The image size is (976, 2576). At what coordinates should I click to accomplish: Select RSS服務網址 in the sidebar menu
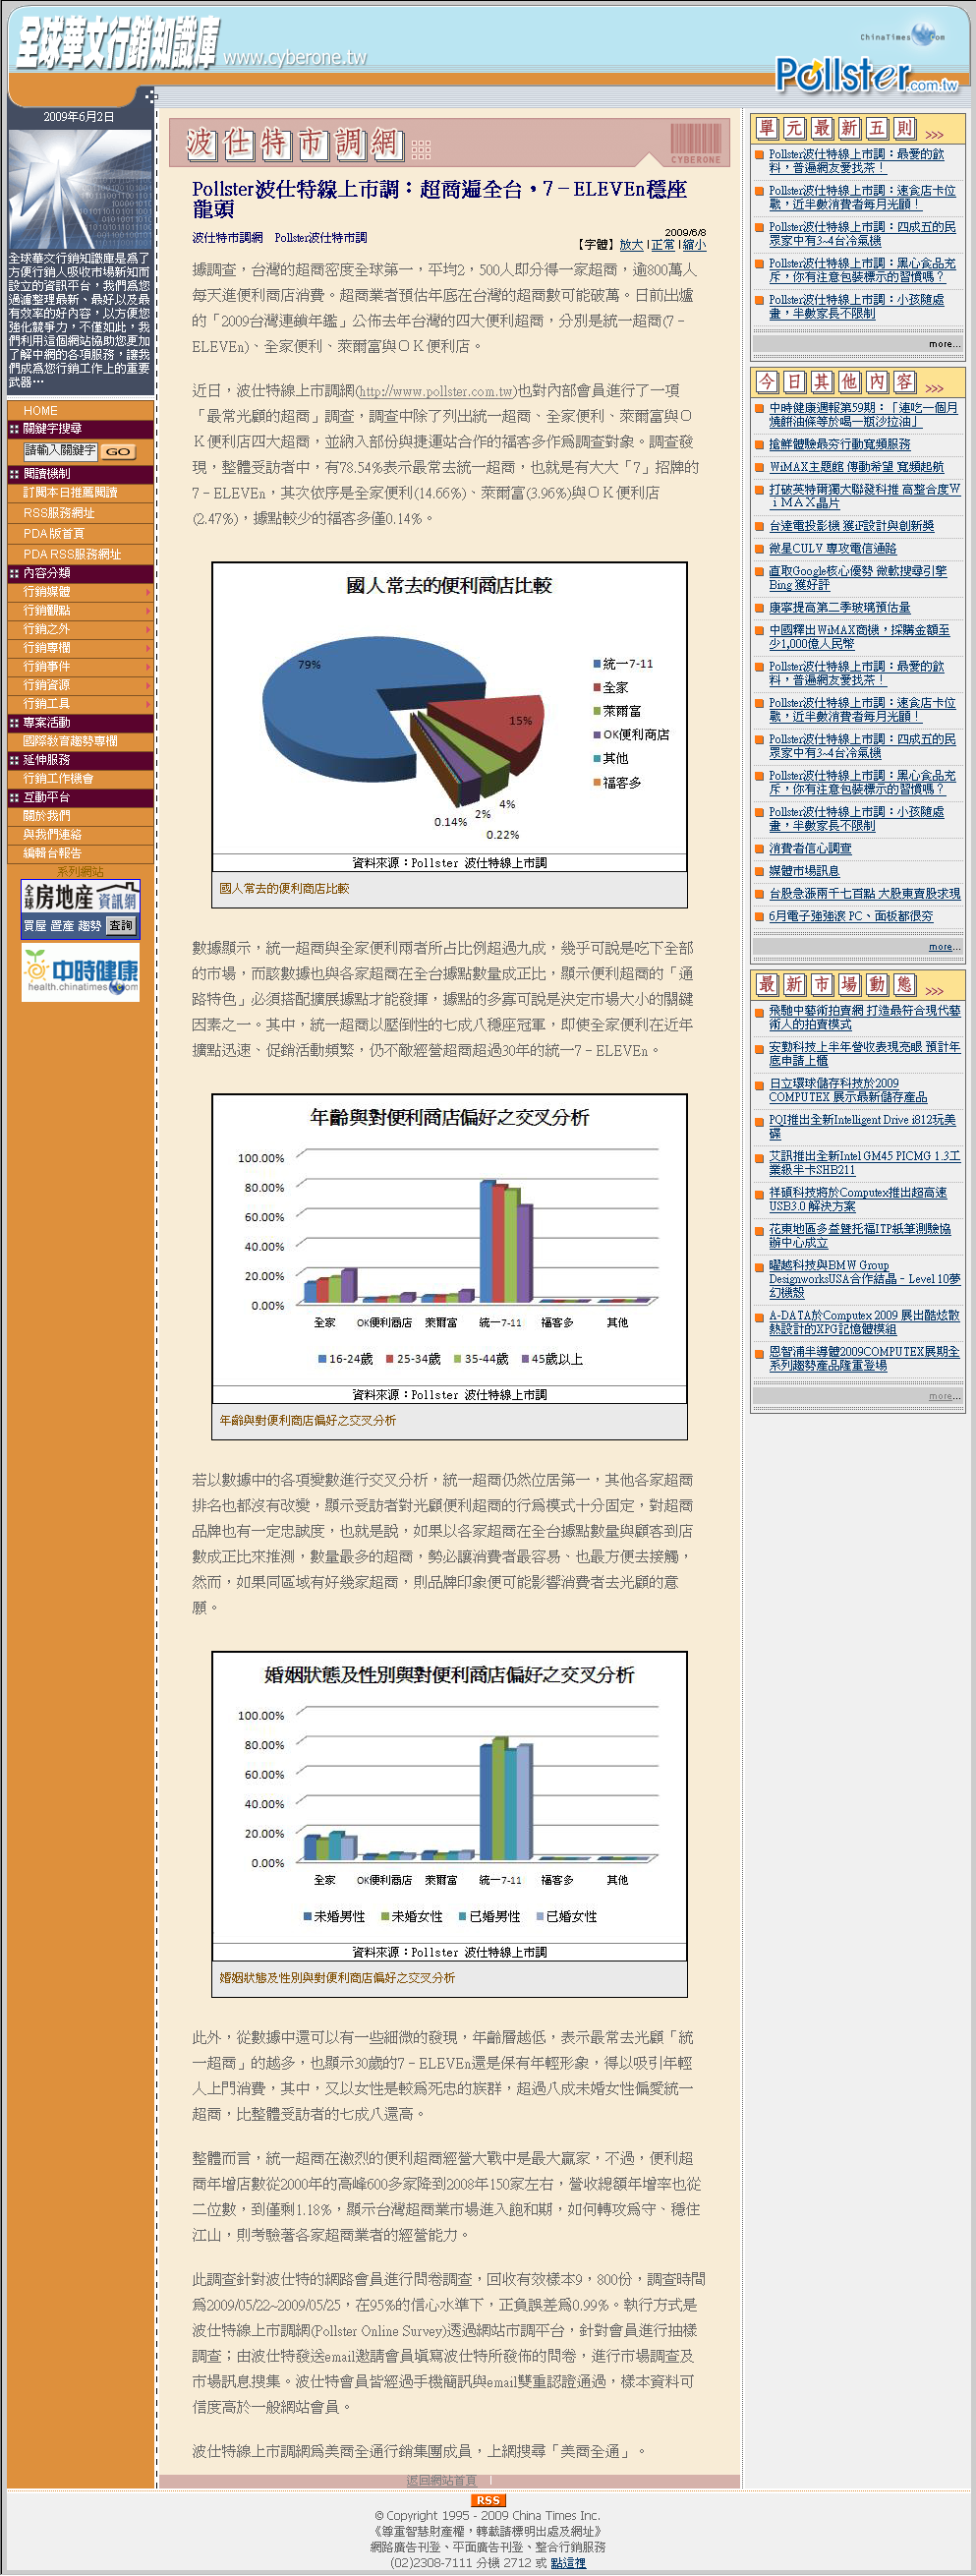point(59,513)
